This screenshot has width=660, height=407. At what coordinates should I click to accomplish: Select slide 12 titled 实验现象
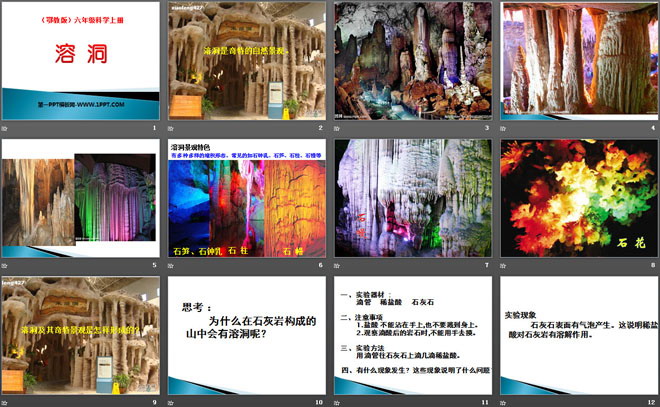579,335
